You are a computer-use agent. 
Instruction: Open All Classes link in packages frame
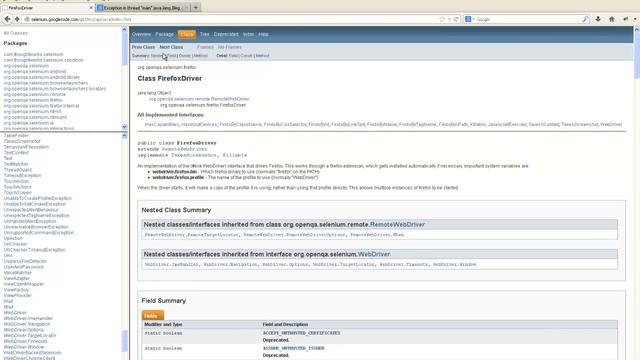coord(16,33)
